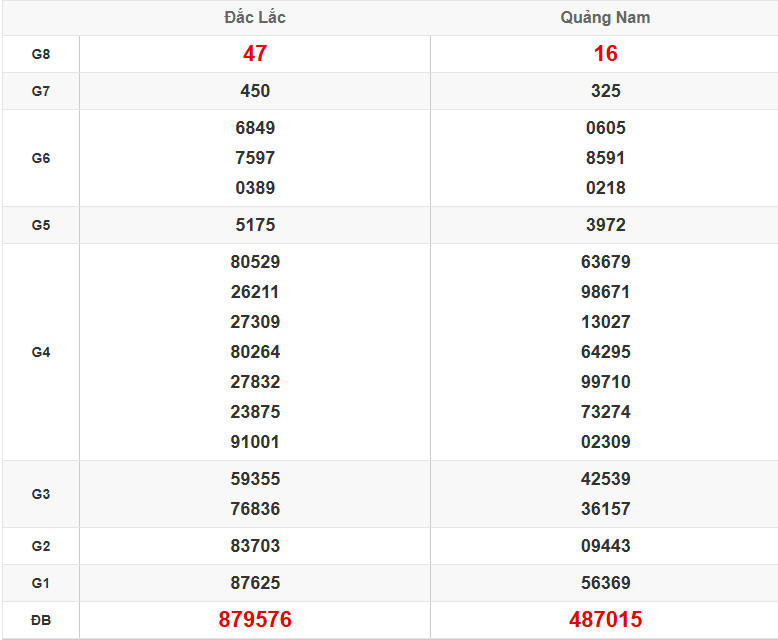Click G1 result 56369
The height and width of the screenshot is (640, 778).
pyautogui.click(x=605, y=583)
